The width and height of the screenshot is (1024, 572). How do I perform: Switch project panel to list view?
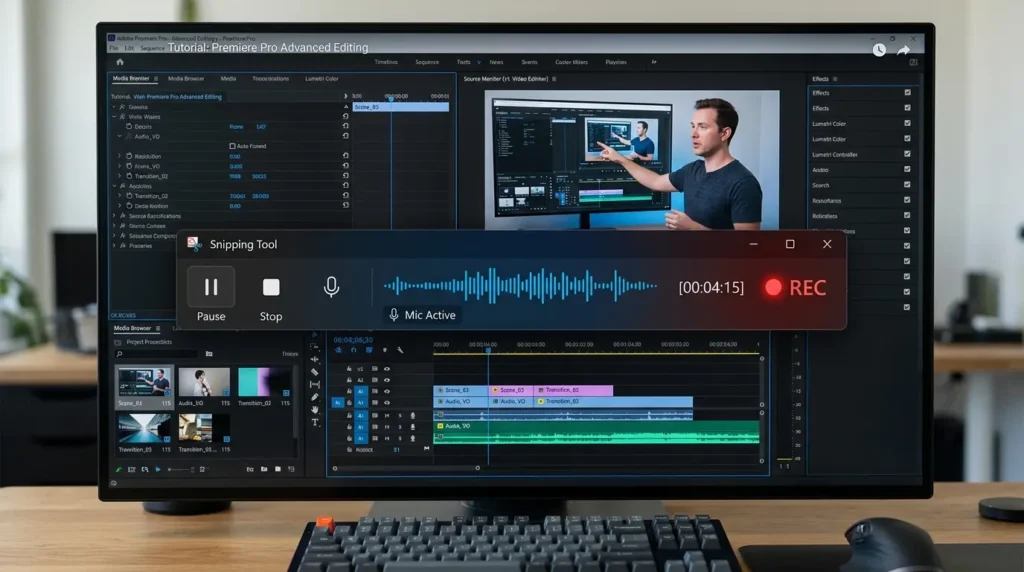[x=132, y=469]
